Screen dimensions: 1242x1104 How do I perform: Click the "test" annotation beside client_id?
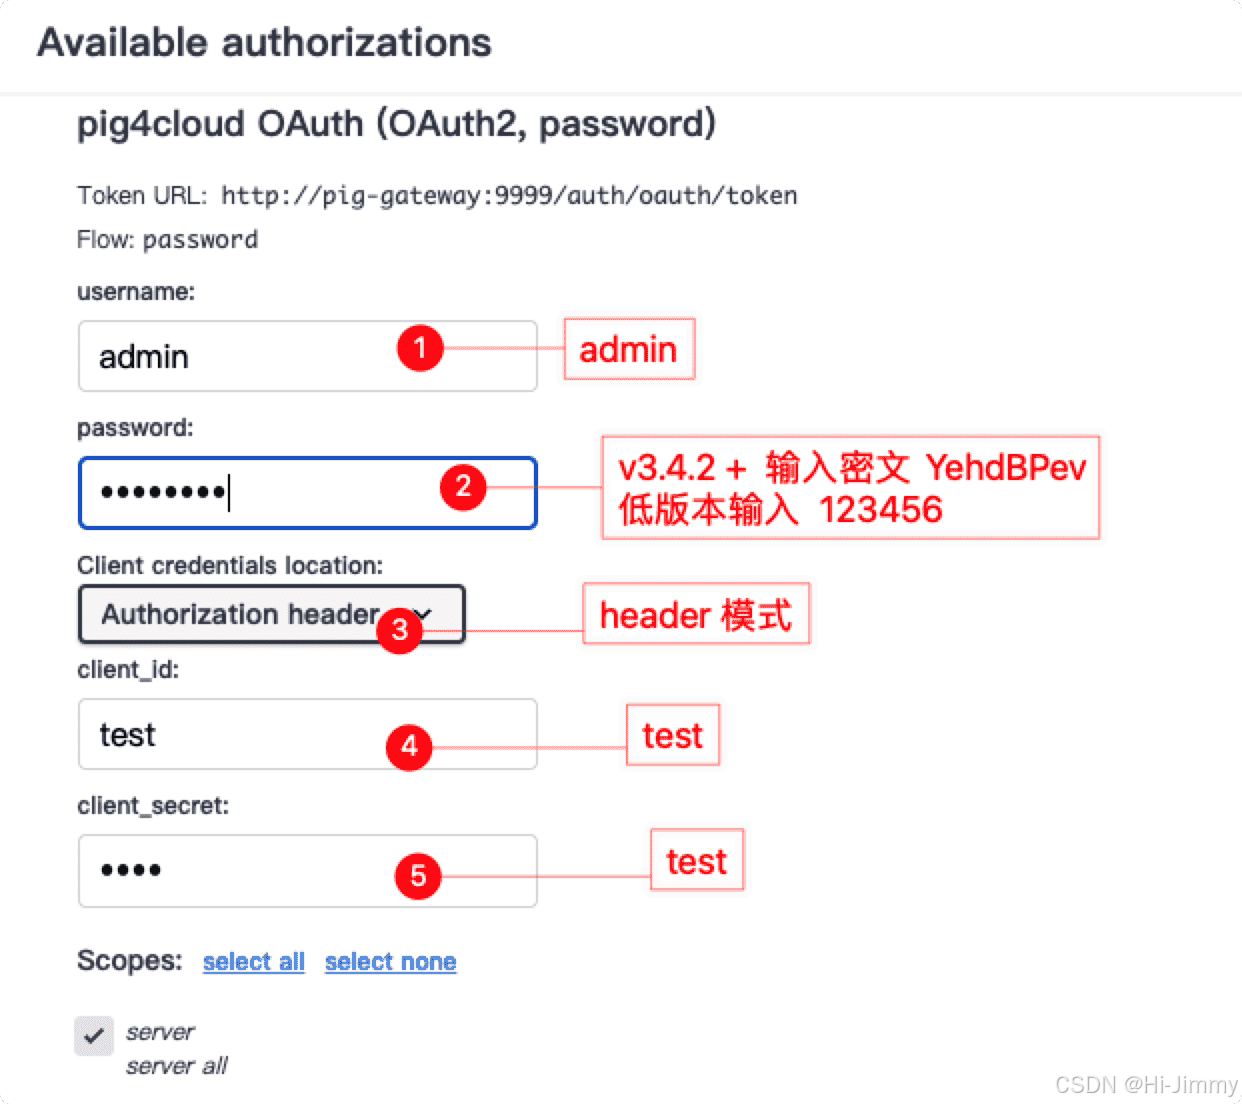[x=672, y=735]
